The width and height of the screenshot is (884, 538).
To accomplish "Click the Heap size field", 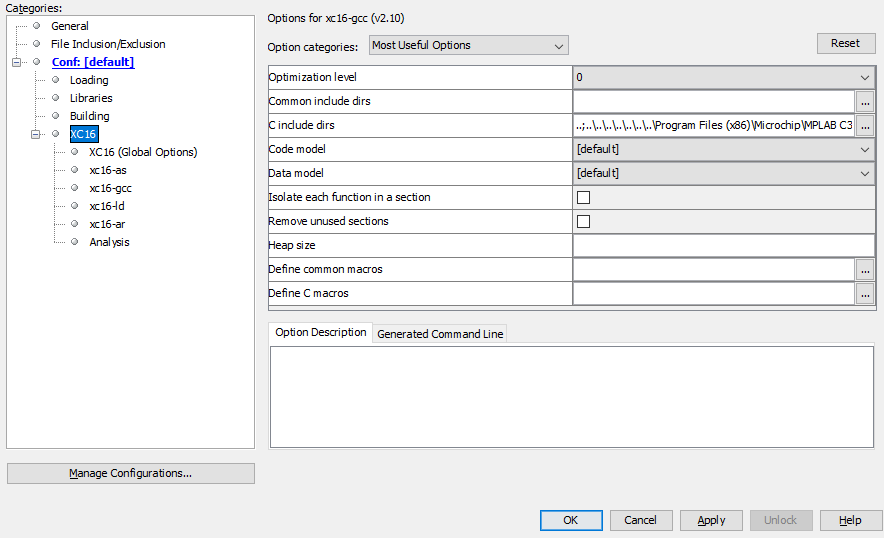I will [x=724, y=245].
